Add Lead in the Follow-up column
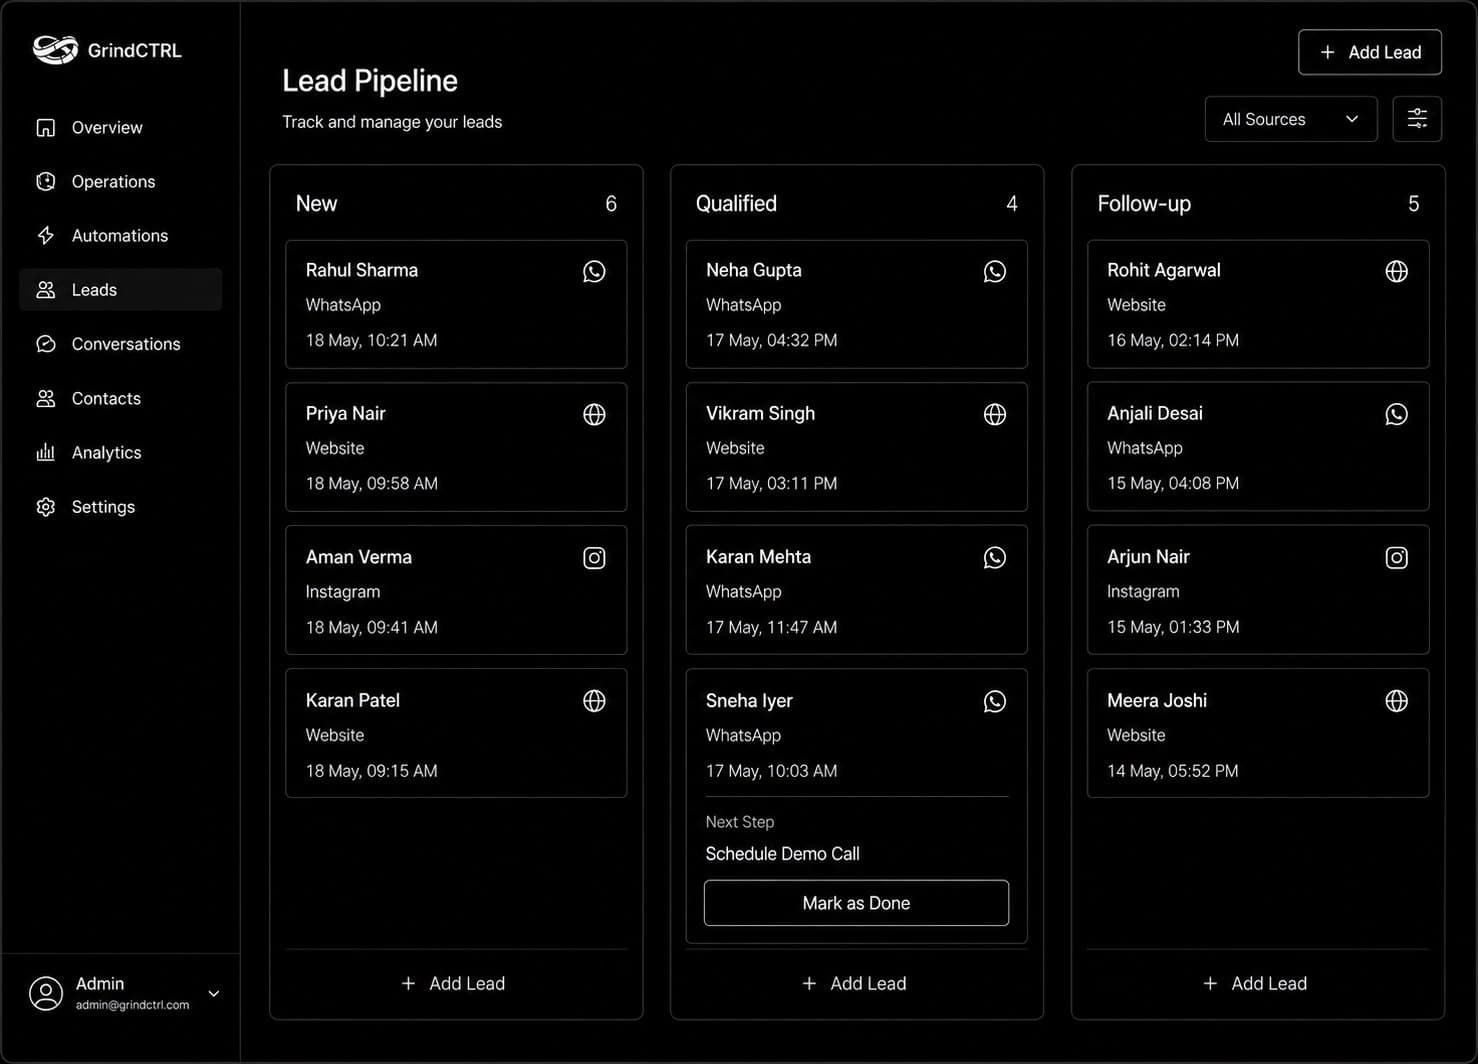This screenshot has height=1064, width=1478. click(1255, 984)
